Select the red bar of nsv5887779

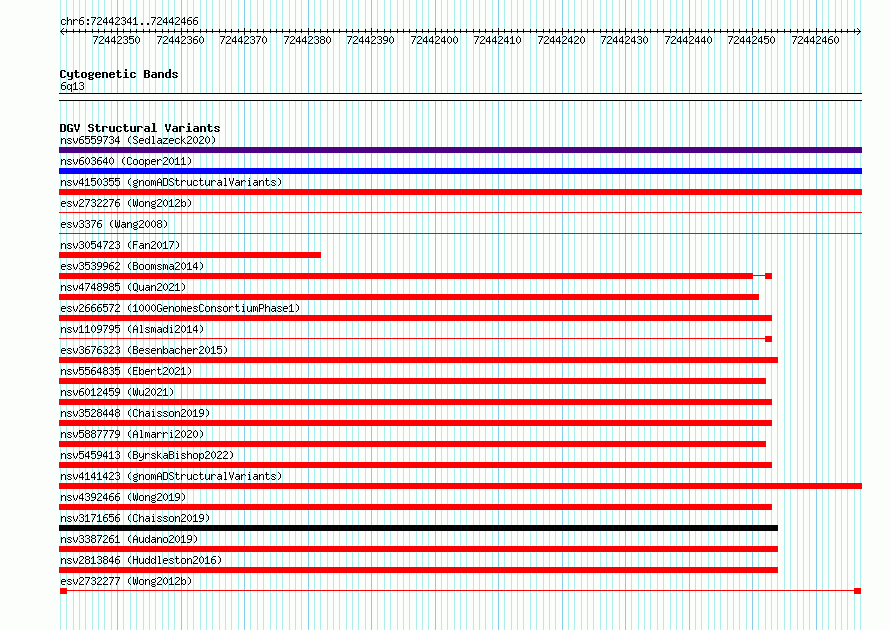coord(413,444)
